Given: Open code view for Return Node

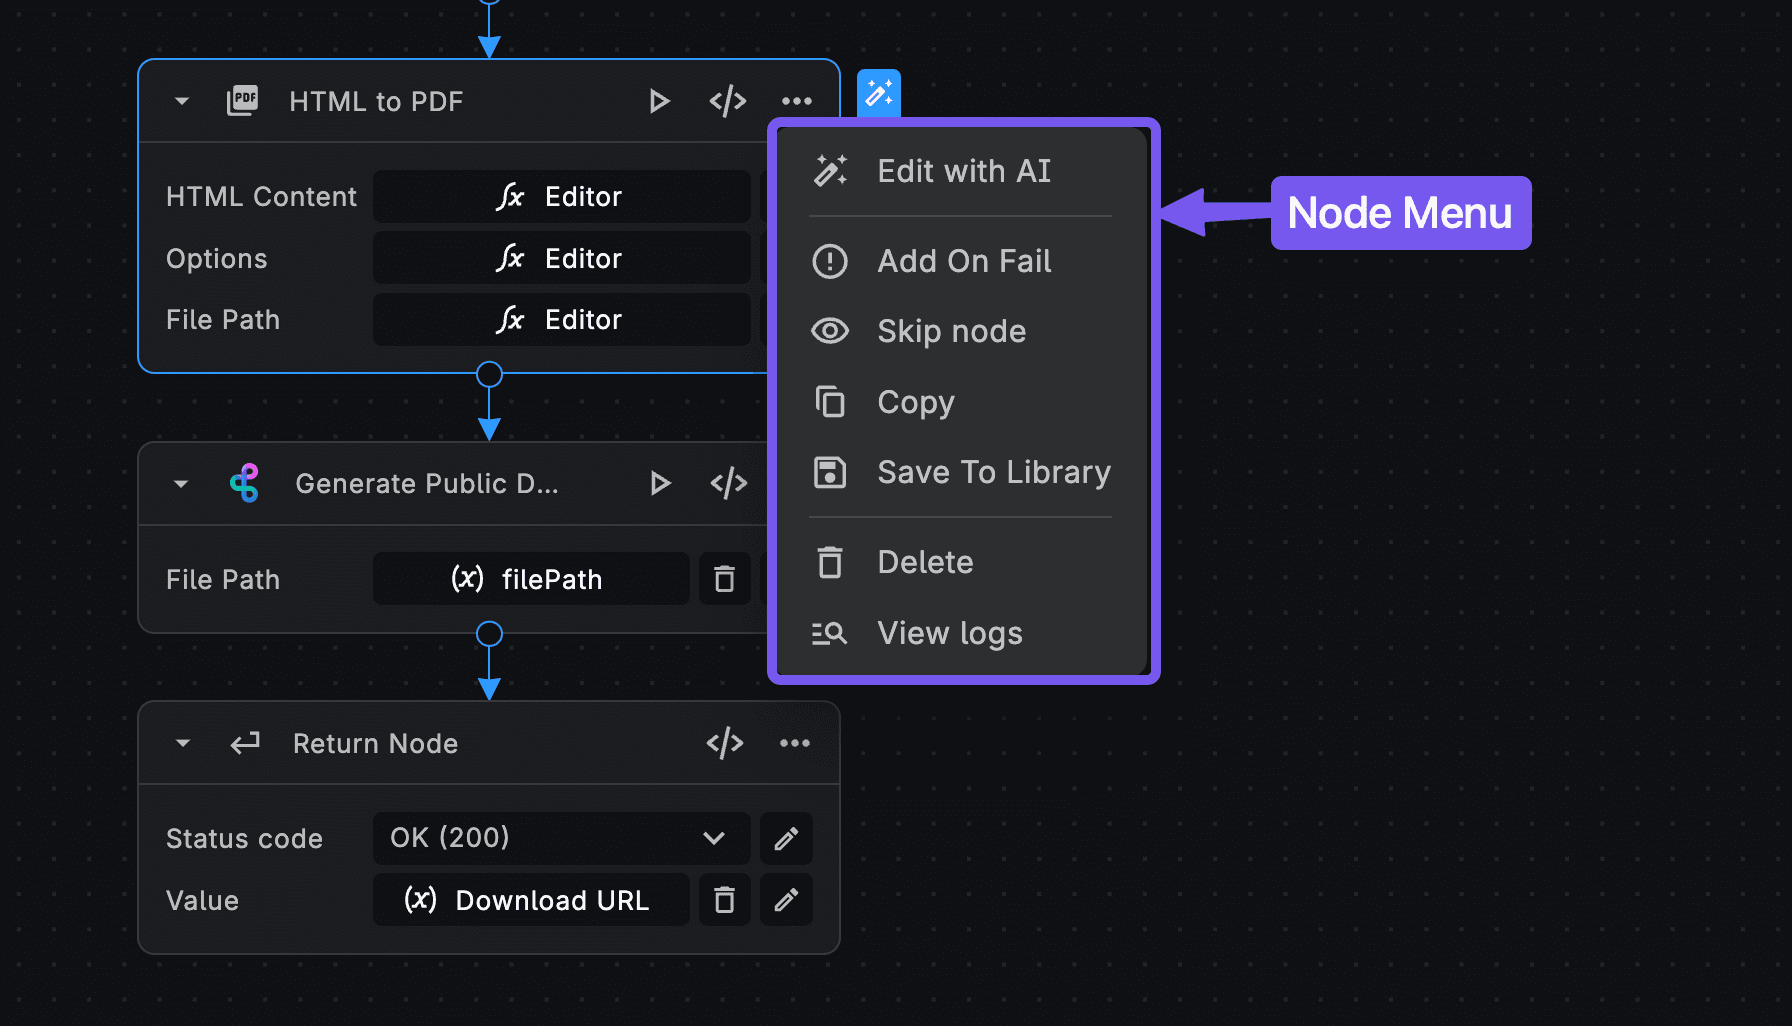Looking at the screenshot, I should click(725, 743).
